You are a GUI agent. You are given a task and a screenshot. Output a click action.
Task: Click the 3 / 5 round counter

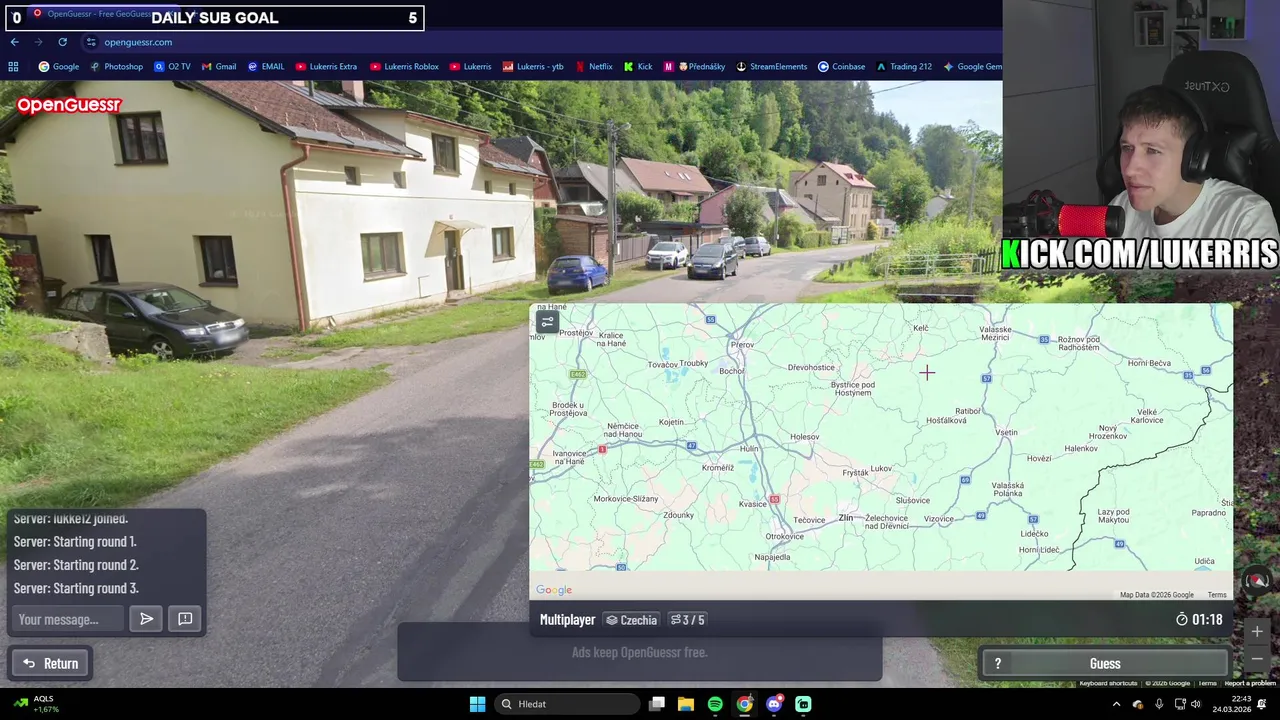687,620
